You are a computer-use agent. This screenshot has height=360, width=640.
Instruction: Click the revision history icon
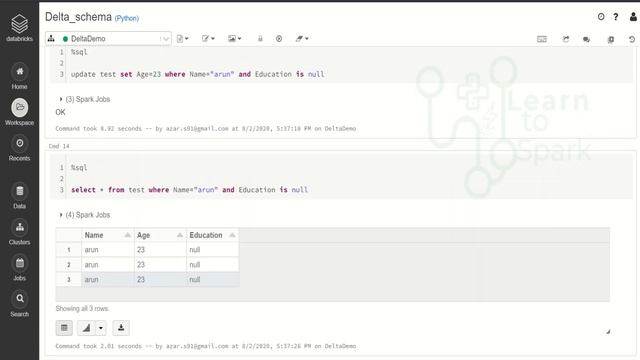click(x=632, y=39)
